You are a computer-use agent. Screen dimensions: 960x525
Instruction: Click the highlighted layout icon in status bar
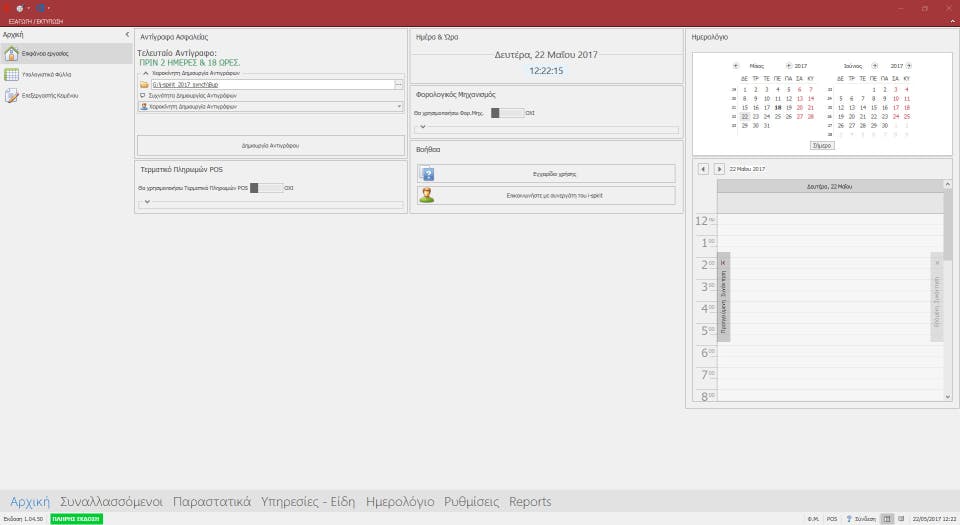tap(887, 519)
